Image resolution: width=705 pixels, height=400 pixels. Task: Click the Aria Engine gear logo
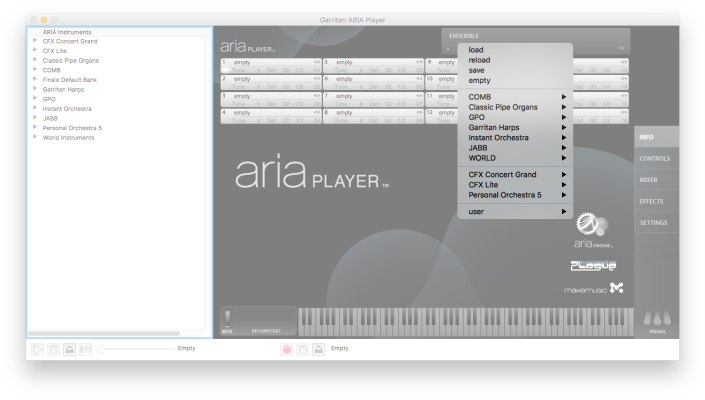(x=592, y=224)
